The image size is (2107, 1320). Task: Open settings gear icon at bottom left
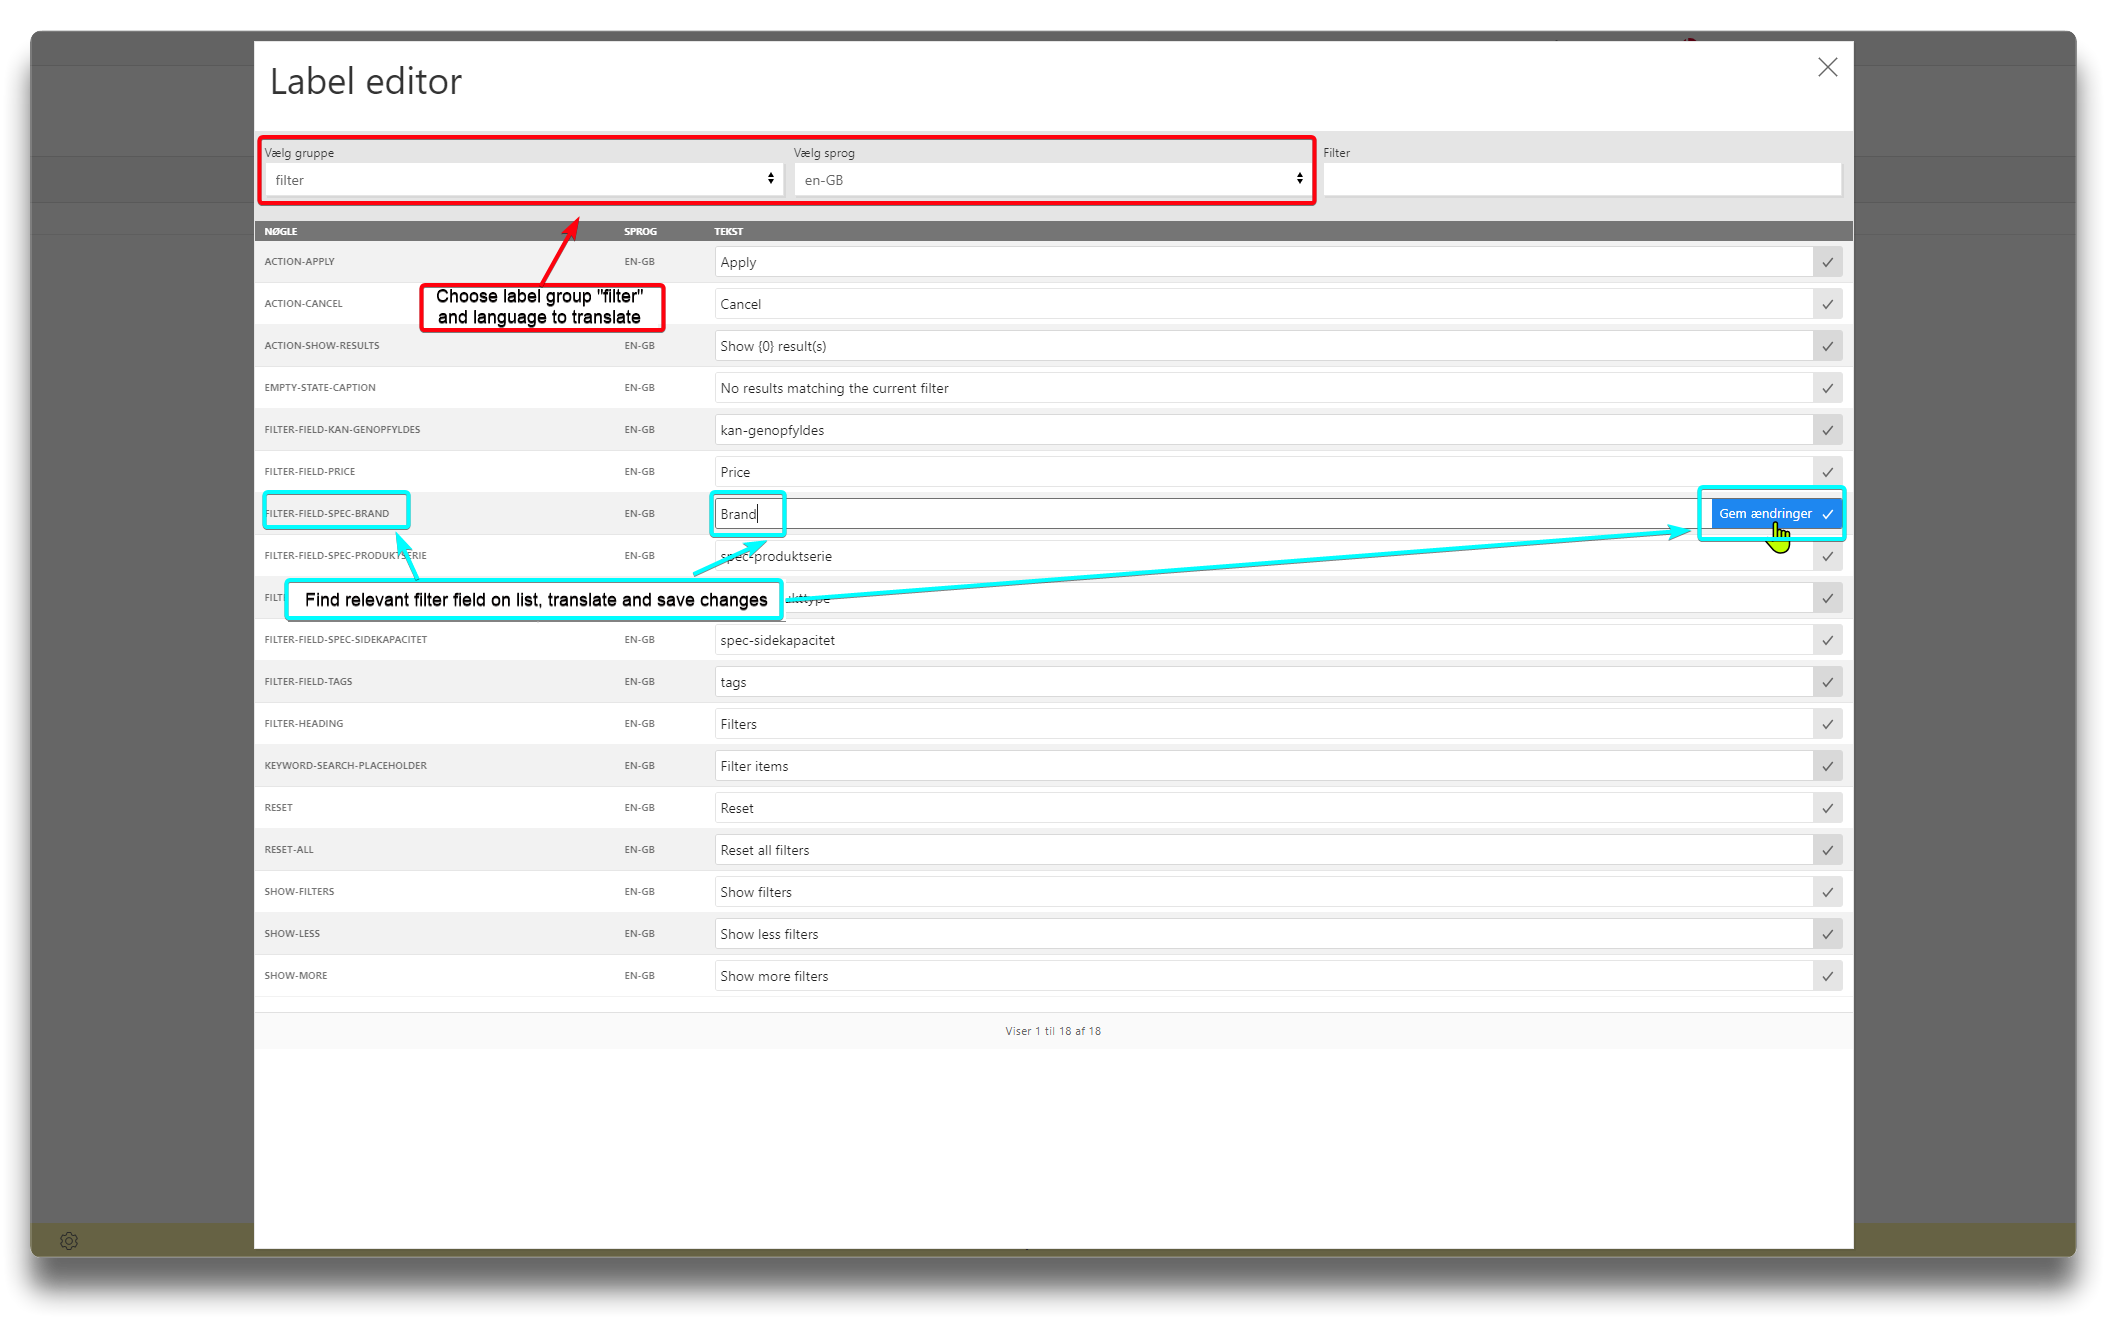click(69, 1241)
